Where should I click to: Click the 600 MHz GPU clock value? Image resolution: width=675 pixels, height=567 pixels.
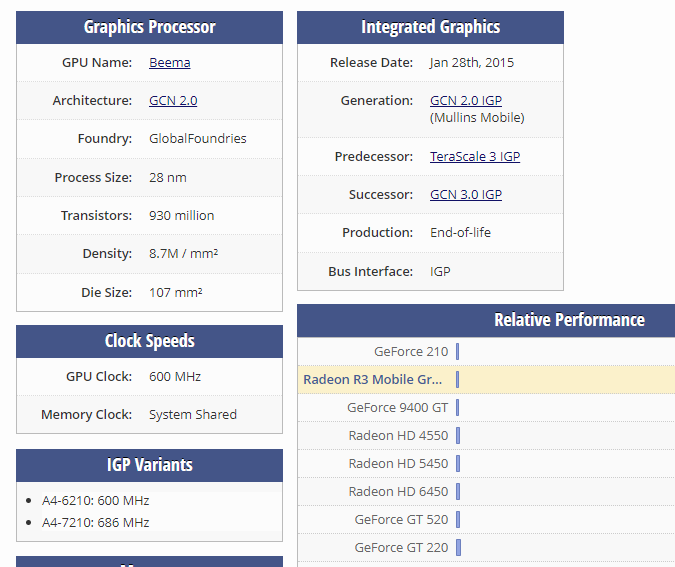click(x=175, y=377)
